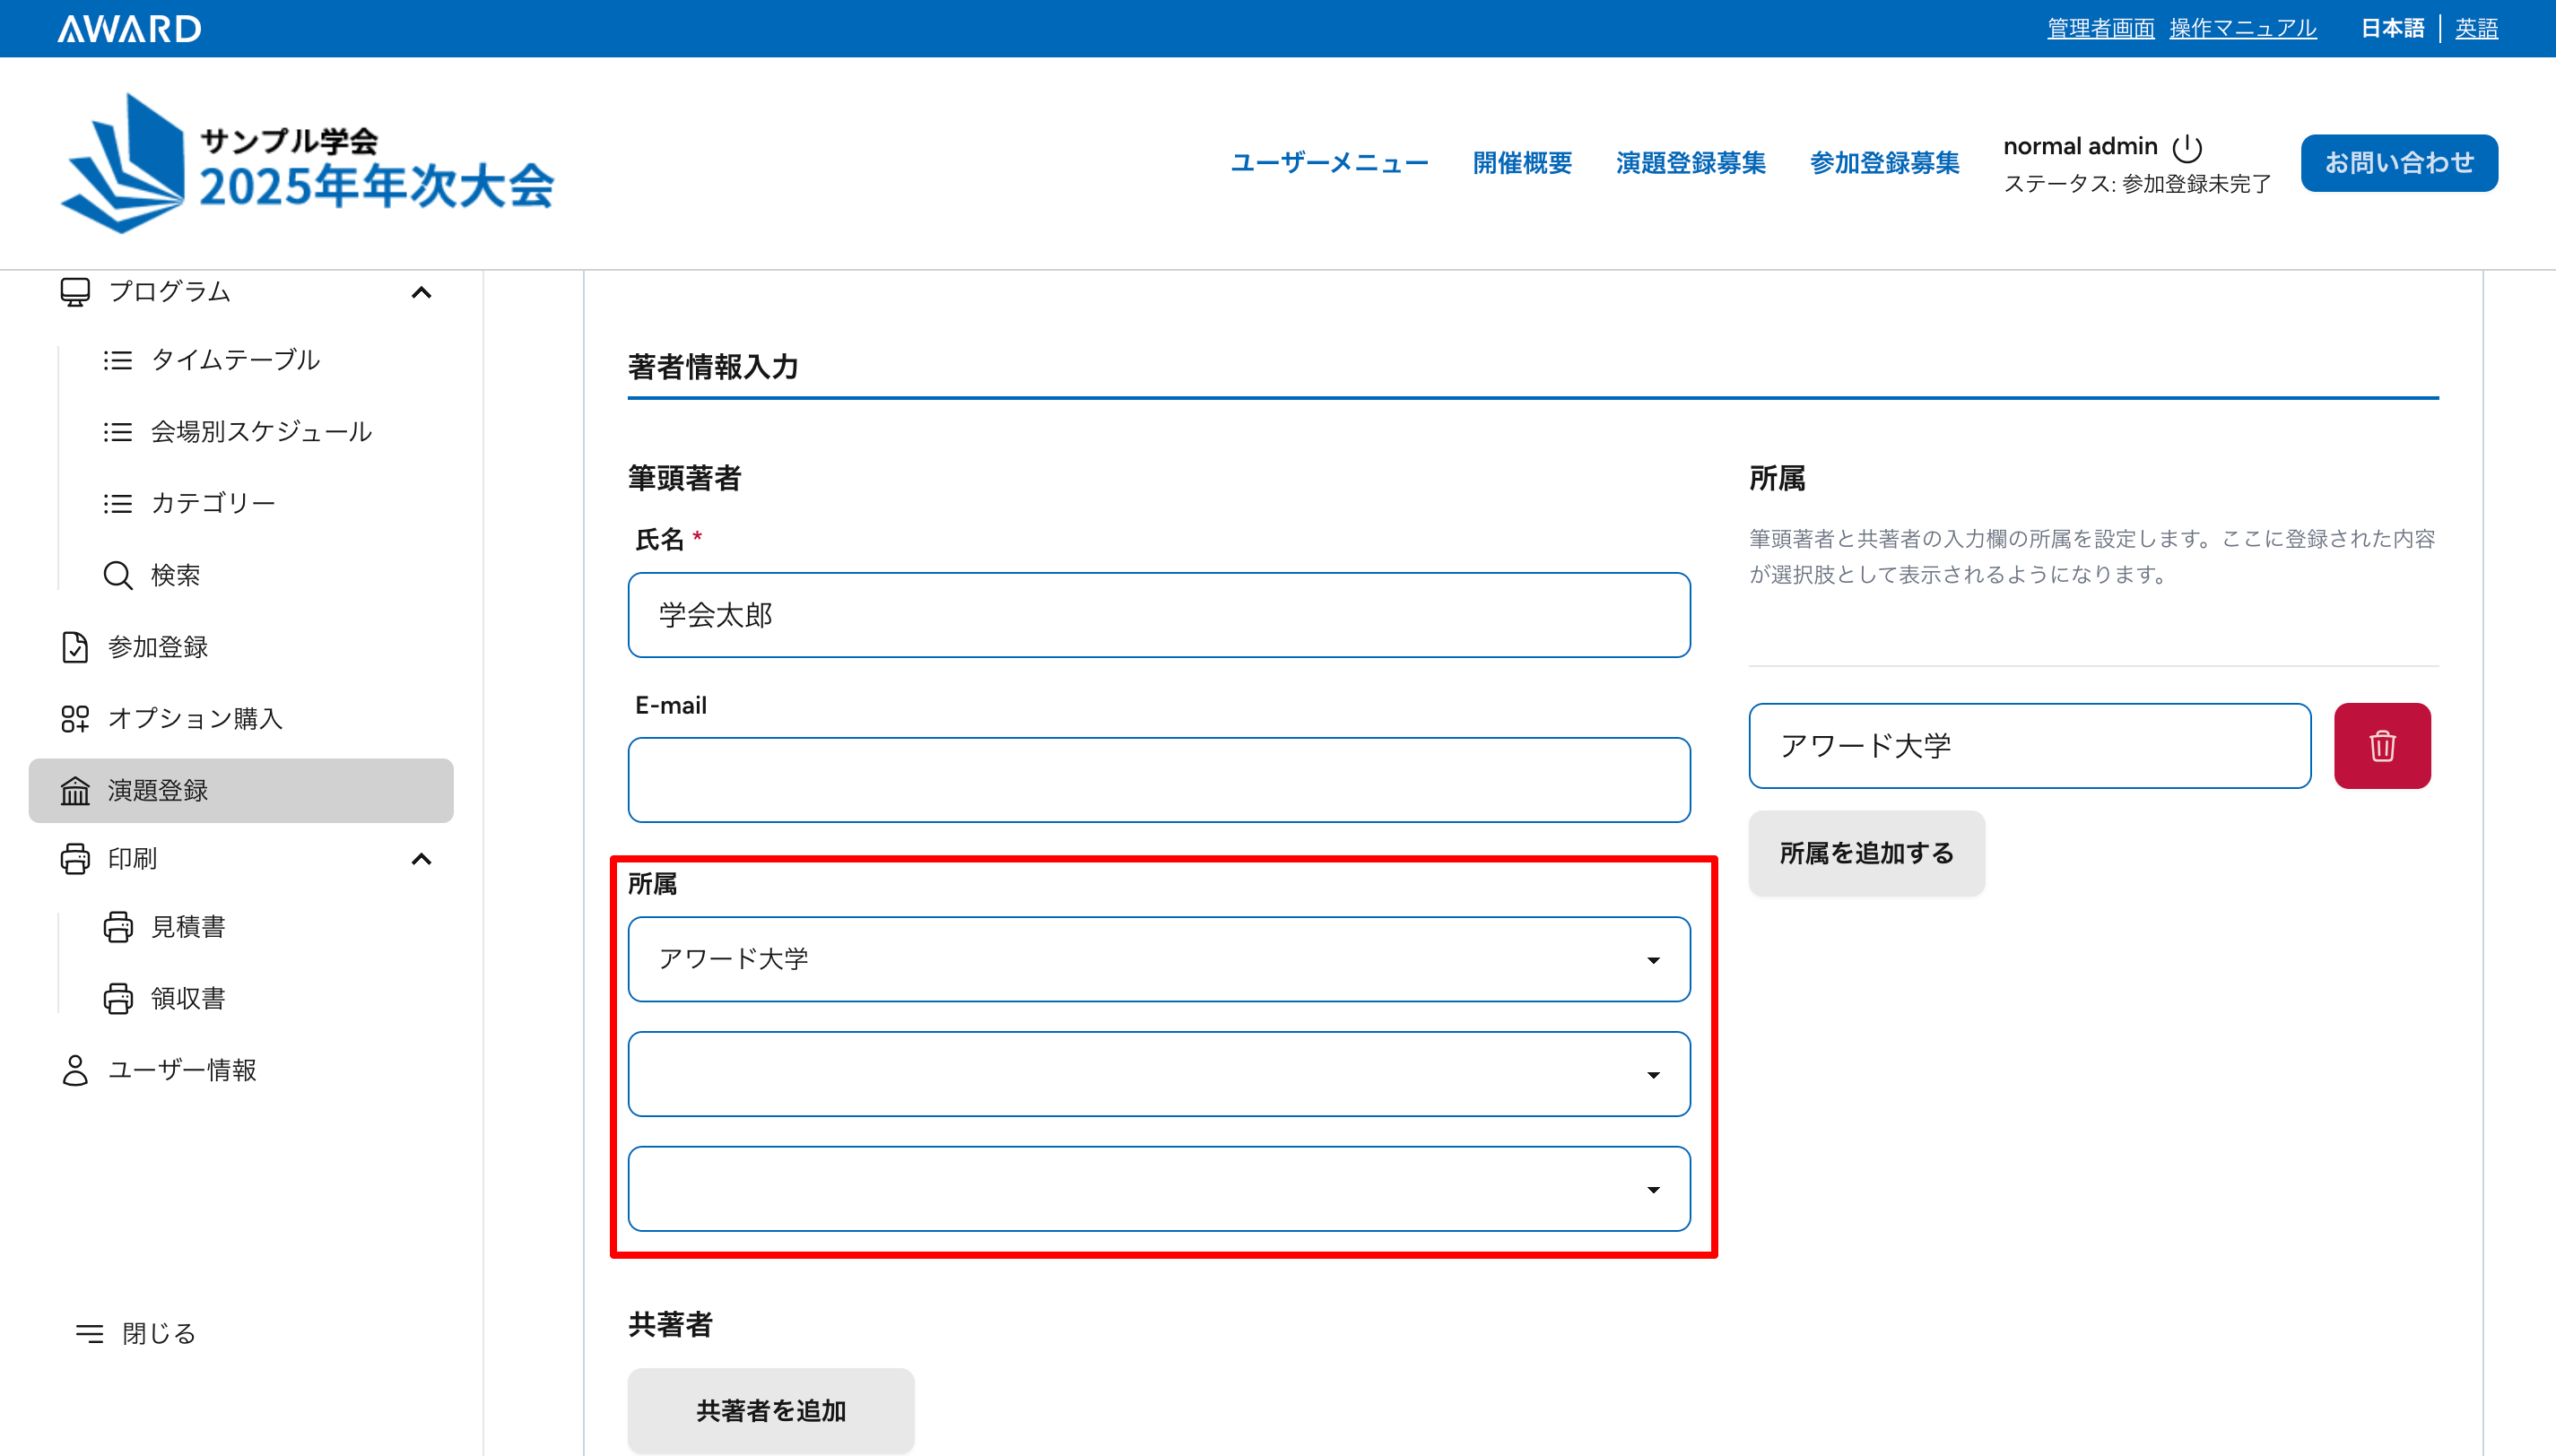Click the 筆頭著者 heading
This screenshot has height=1456, width=2556.
tap(685, 478)
